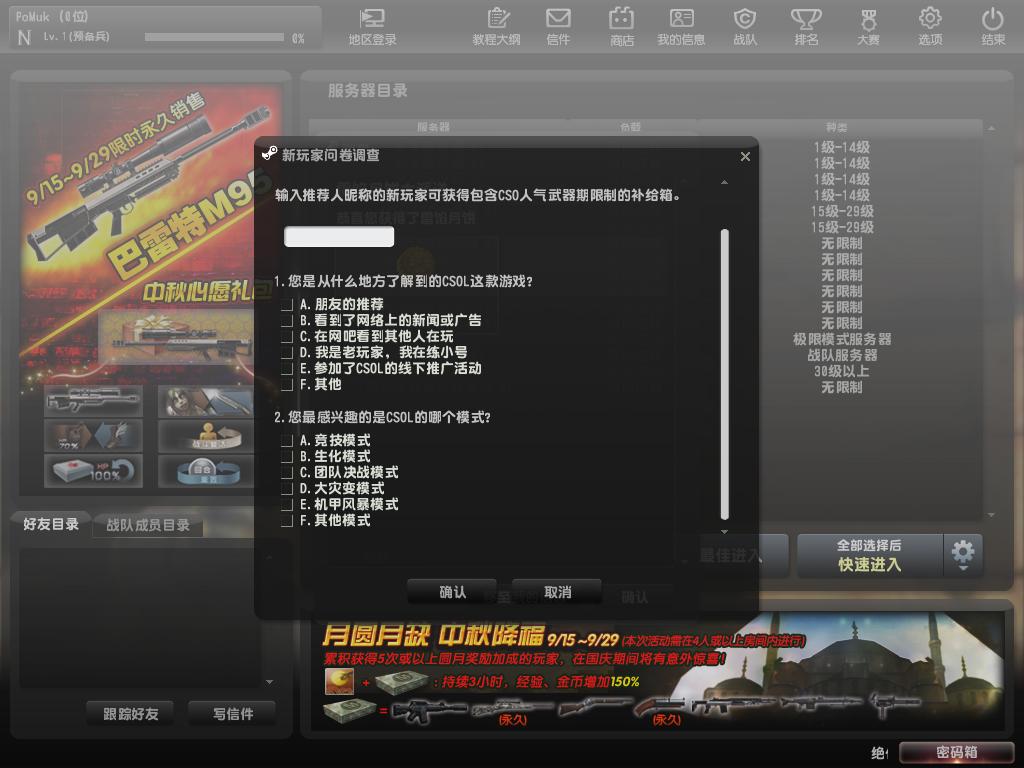
Task: Open the 教程大纲 tutorial outline icon
Action: click(x=496, y=26)
